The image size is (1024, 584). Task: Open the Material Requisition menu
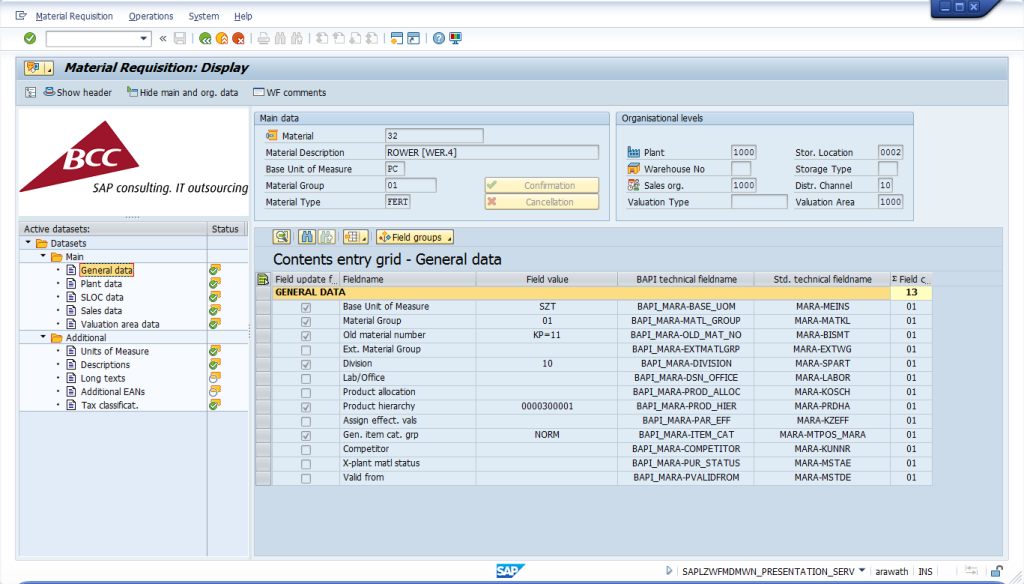pos(74,16)
